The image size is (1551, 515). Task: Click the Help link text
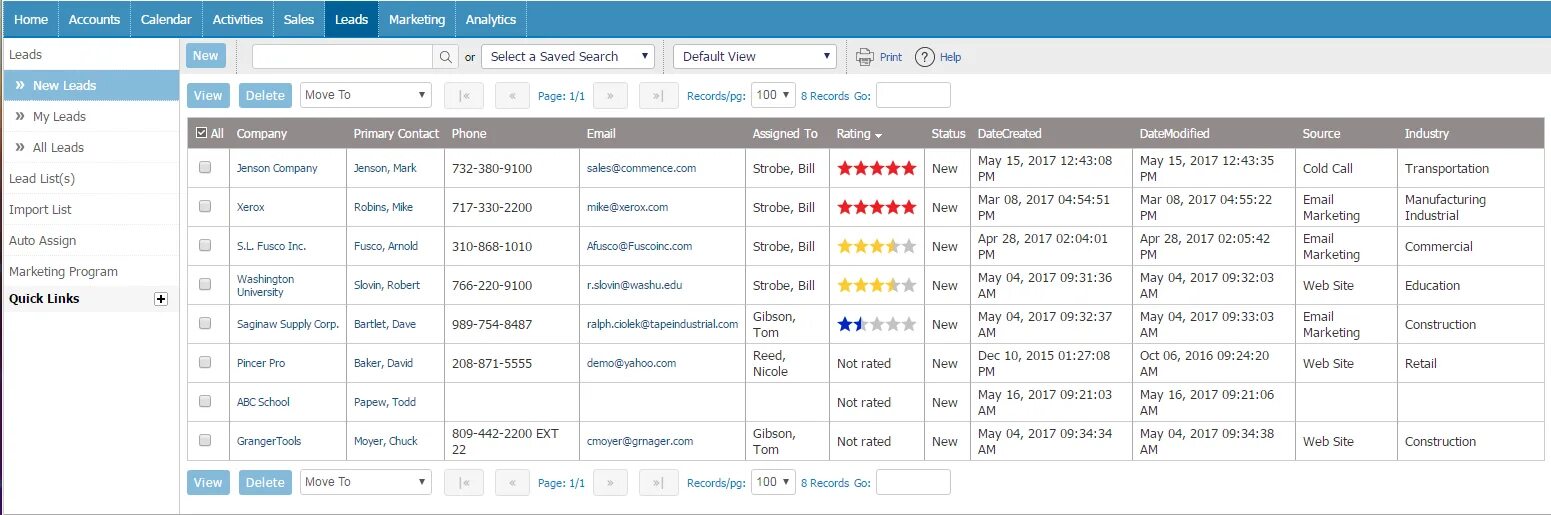pos(950,57)
